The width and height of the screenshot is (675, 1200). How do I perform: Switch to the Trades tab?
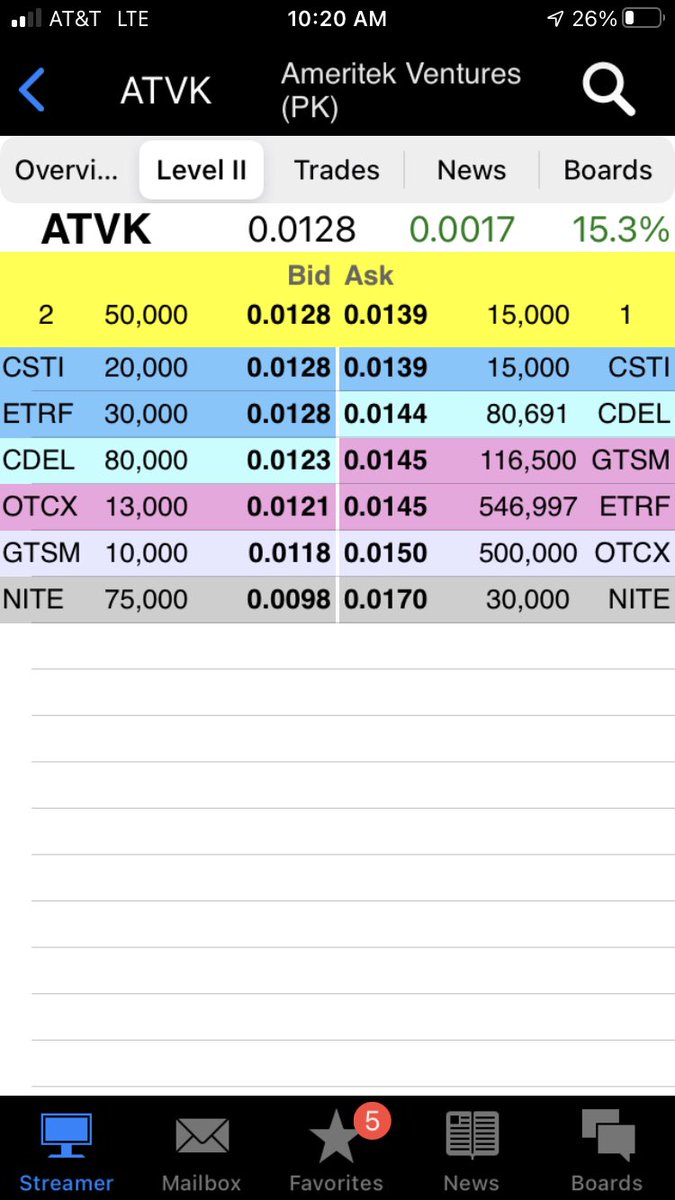337,170
